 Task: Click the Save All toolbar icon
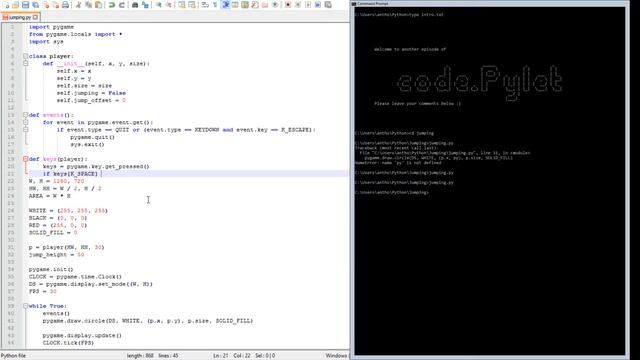(36, 5)
